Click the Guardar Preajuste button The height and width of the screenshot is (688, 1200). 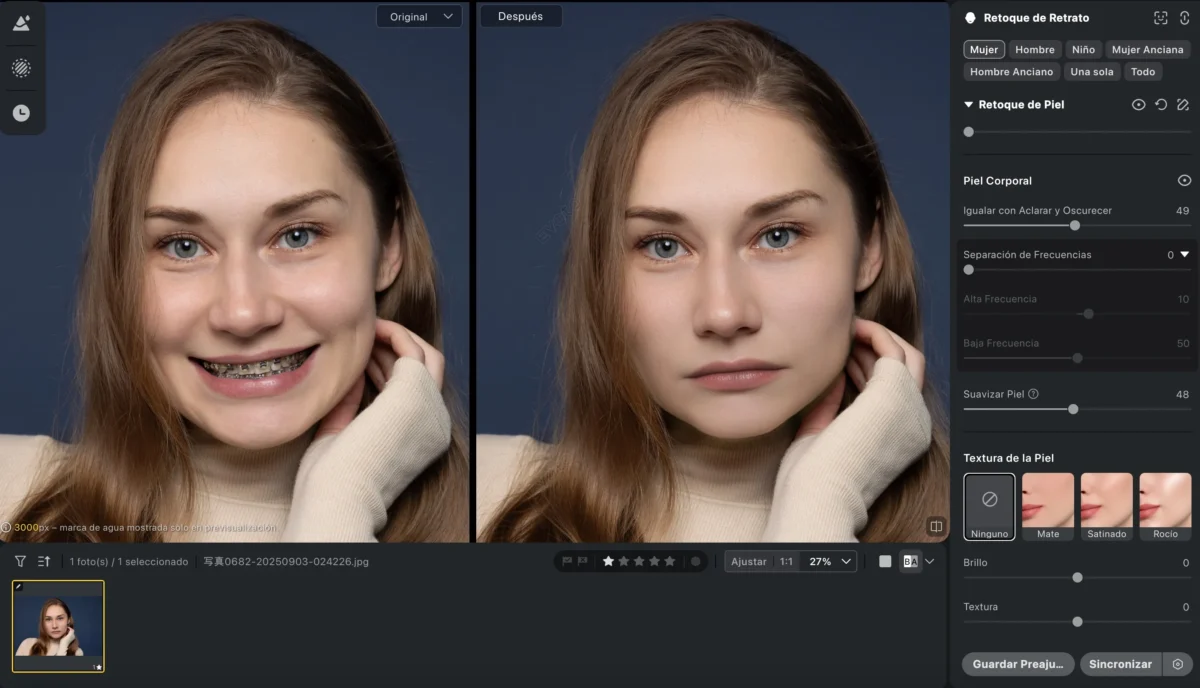coord(1018,664)
